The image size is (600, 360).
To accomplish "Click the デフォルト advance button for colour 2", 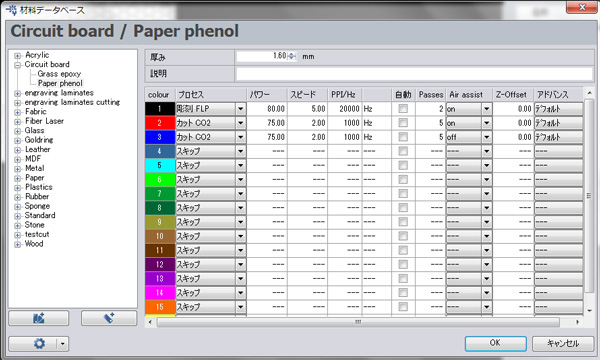I will [558, 123].
